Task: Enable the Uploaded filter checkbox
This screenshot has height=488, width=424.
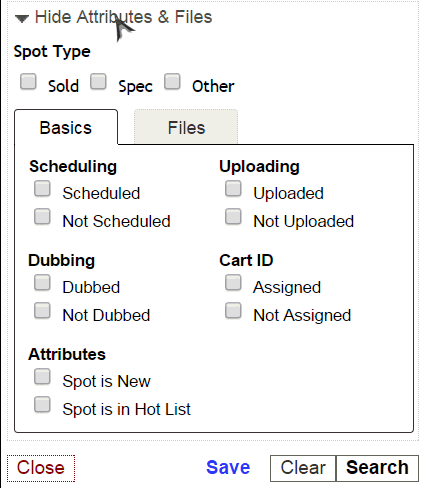Action: (x=233, y=189)
